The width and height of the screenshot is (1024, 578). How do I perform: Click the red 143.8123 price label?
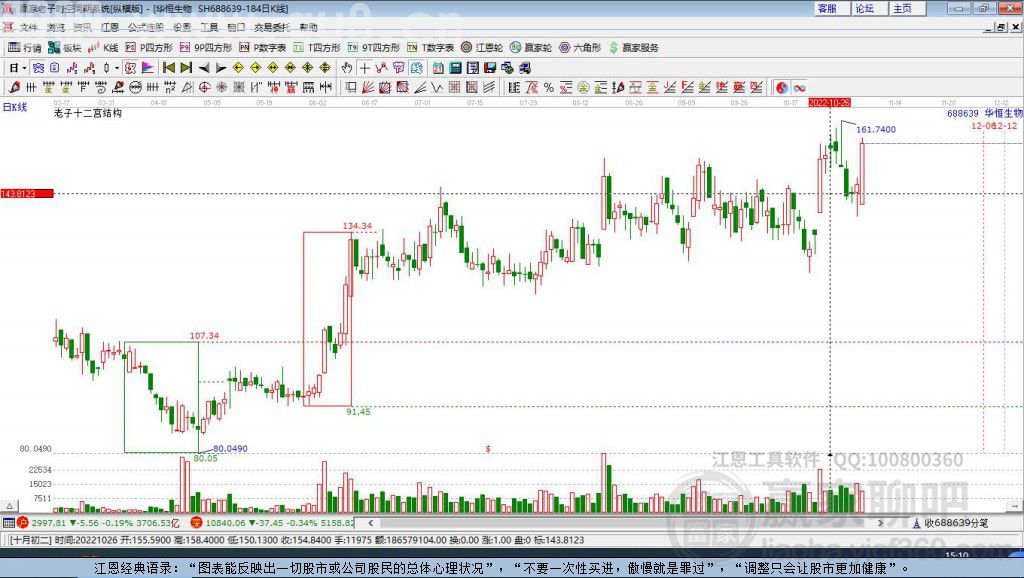27,193
